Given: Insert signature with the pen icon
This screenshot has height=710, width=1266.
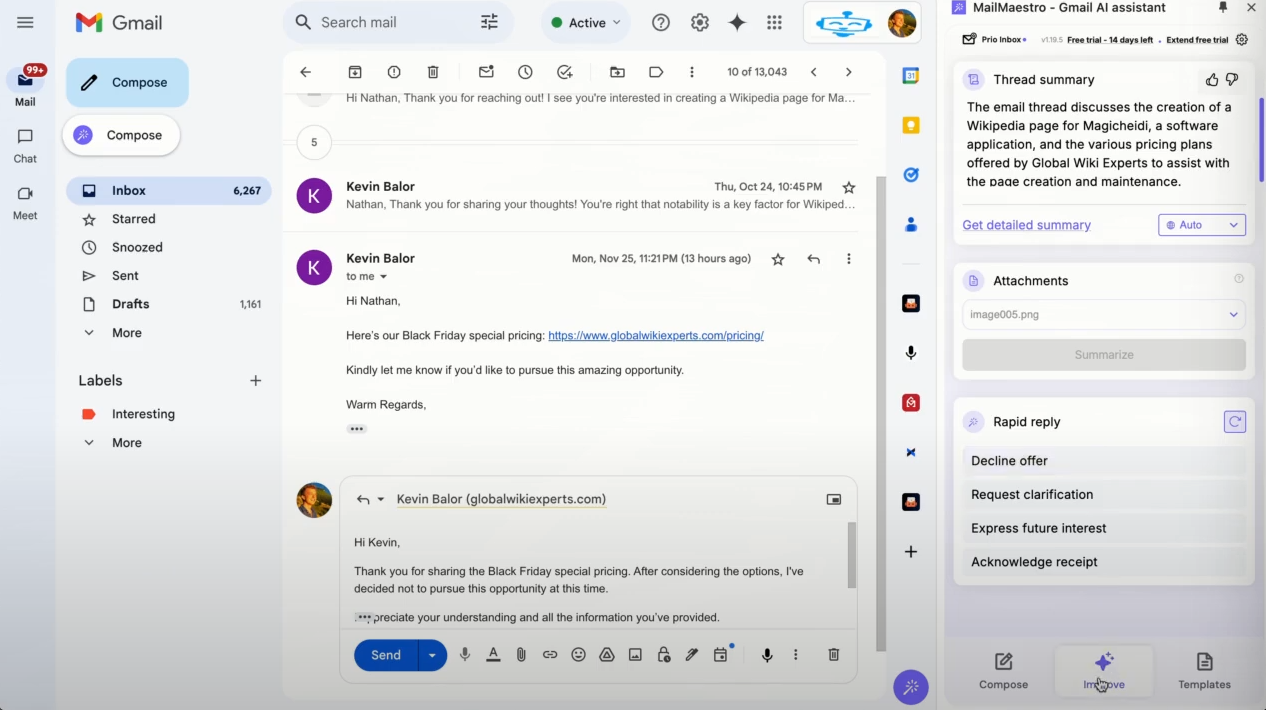Looking at the screenshot, I should 691,655.
